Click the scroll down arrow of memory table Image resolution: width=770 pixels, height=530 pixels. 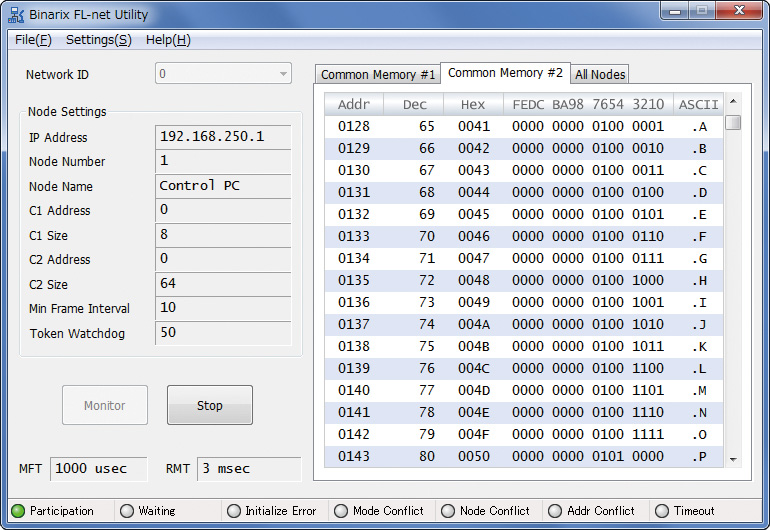pyautogui.click(x=733, y=460)
